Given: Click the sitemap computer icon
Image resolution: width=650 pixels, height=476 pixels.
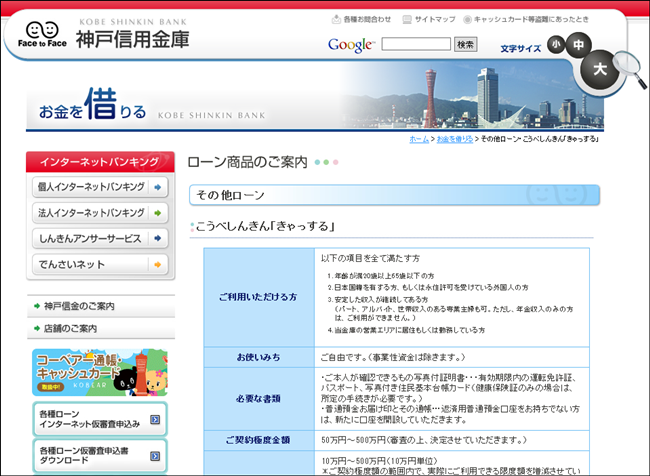Looking at the screenshot, I should click(x=407, y=19).
